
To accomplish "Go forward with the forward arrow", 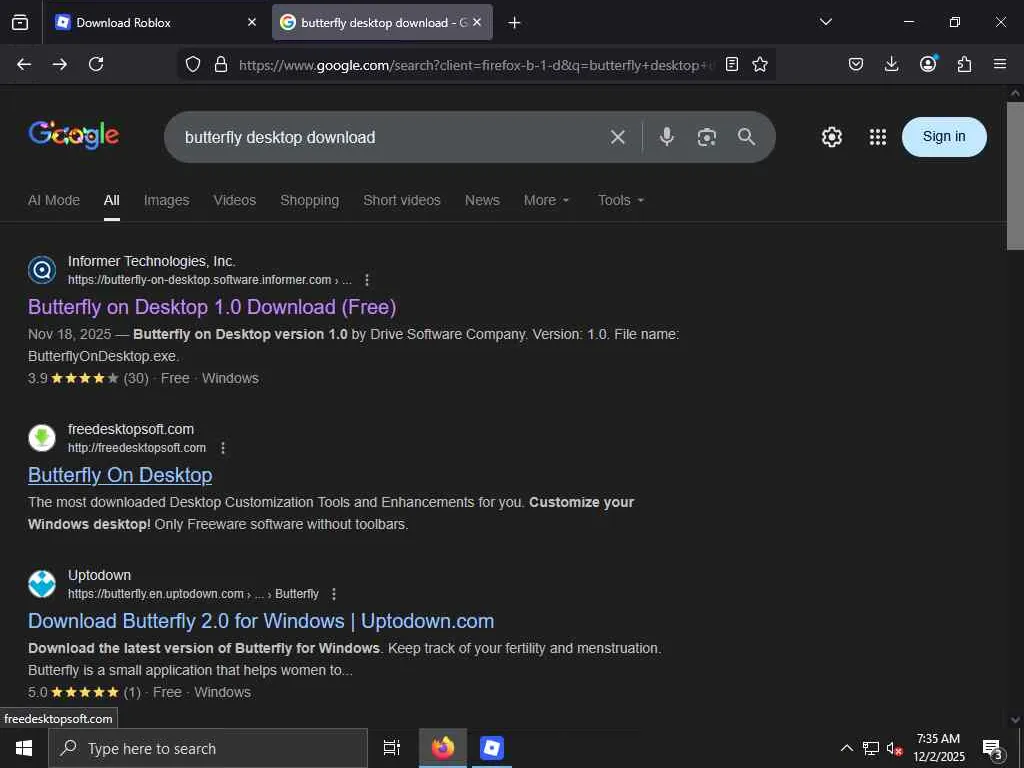I will [x=59, y=64].
